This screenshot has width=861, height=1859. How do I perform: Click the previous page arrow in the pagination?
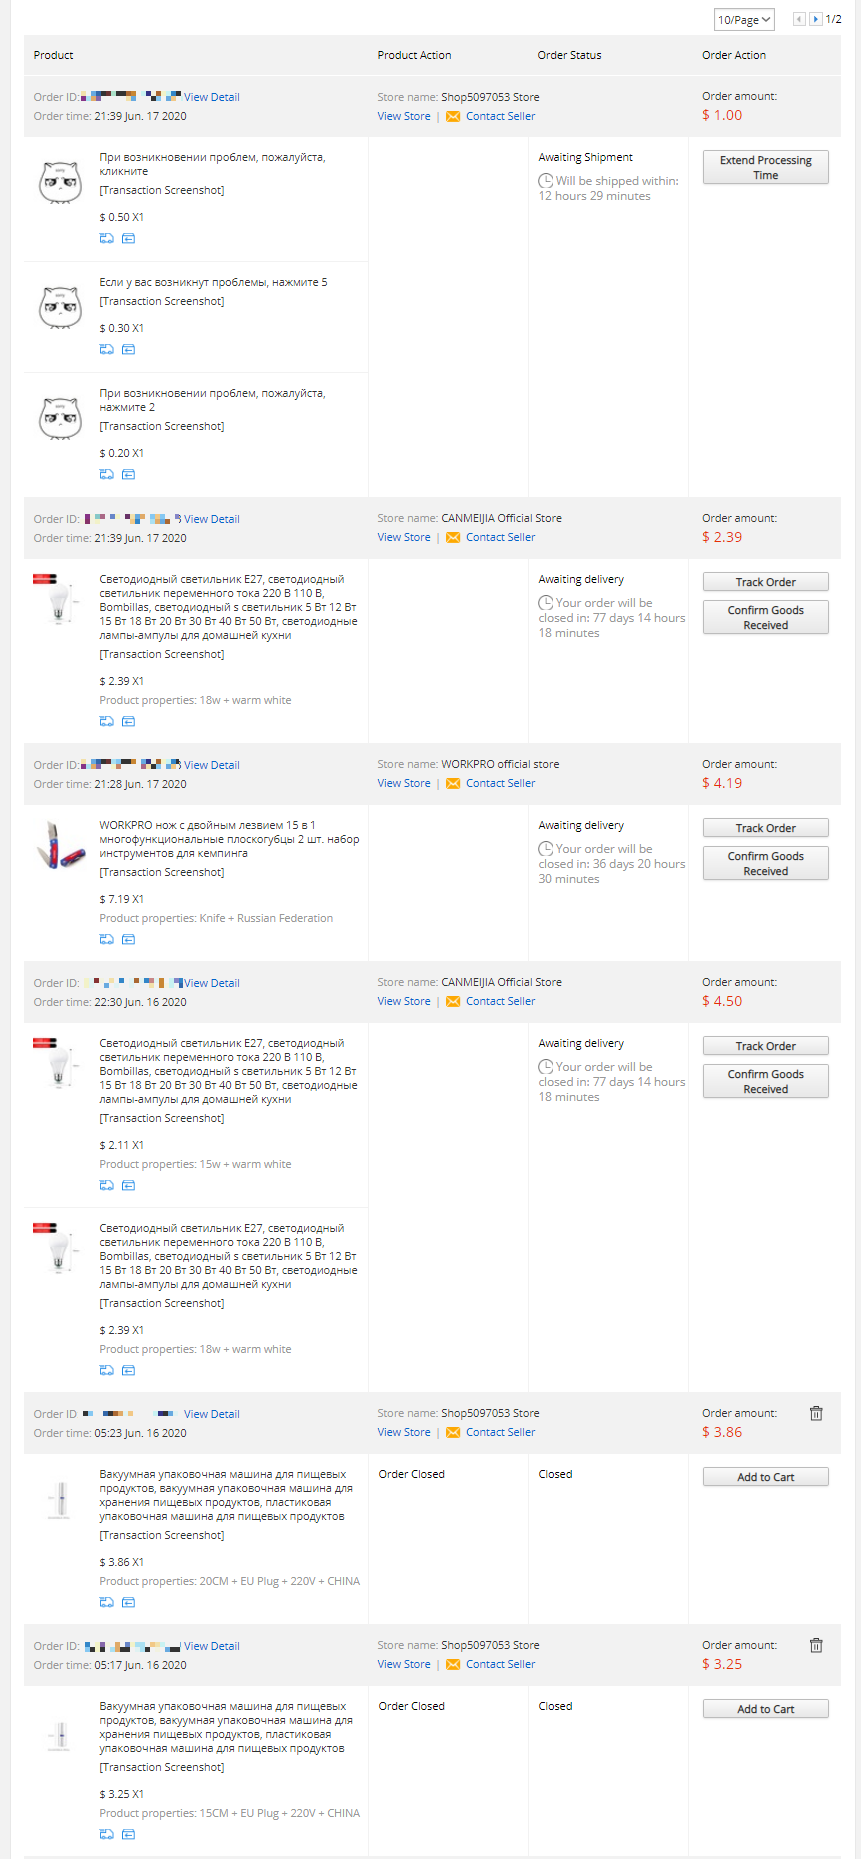pos(799,19)
